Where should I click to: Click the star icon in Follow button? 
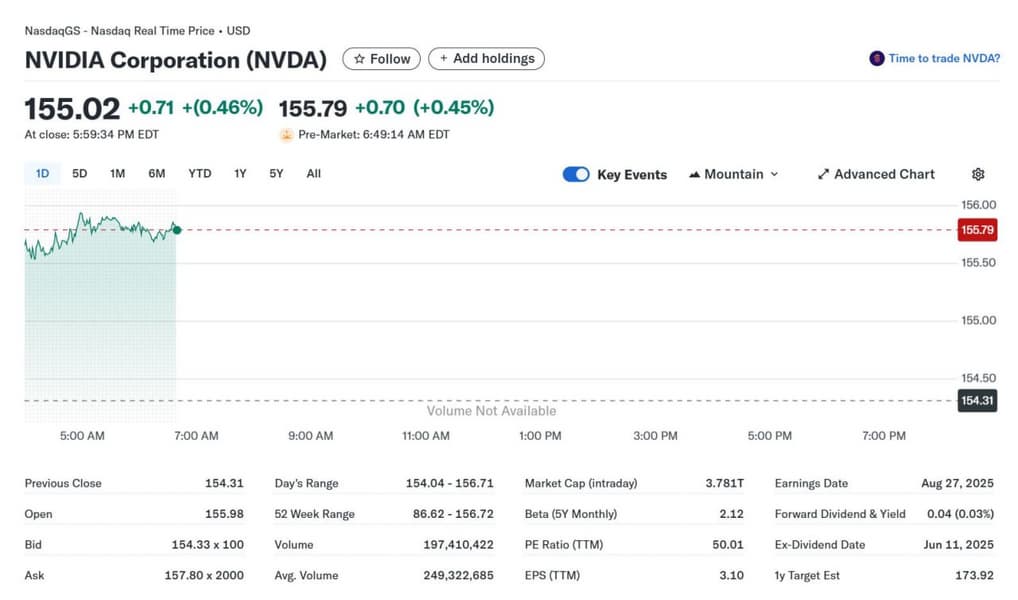359,59
